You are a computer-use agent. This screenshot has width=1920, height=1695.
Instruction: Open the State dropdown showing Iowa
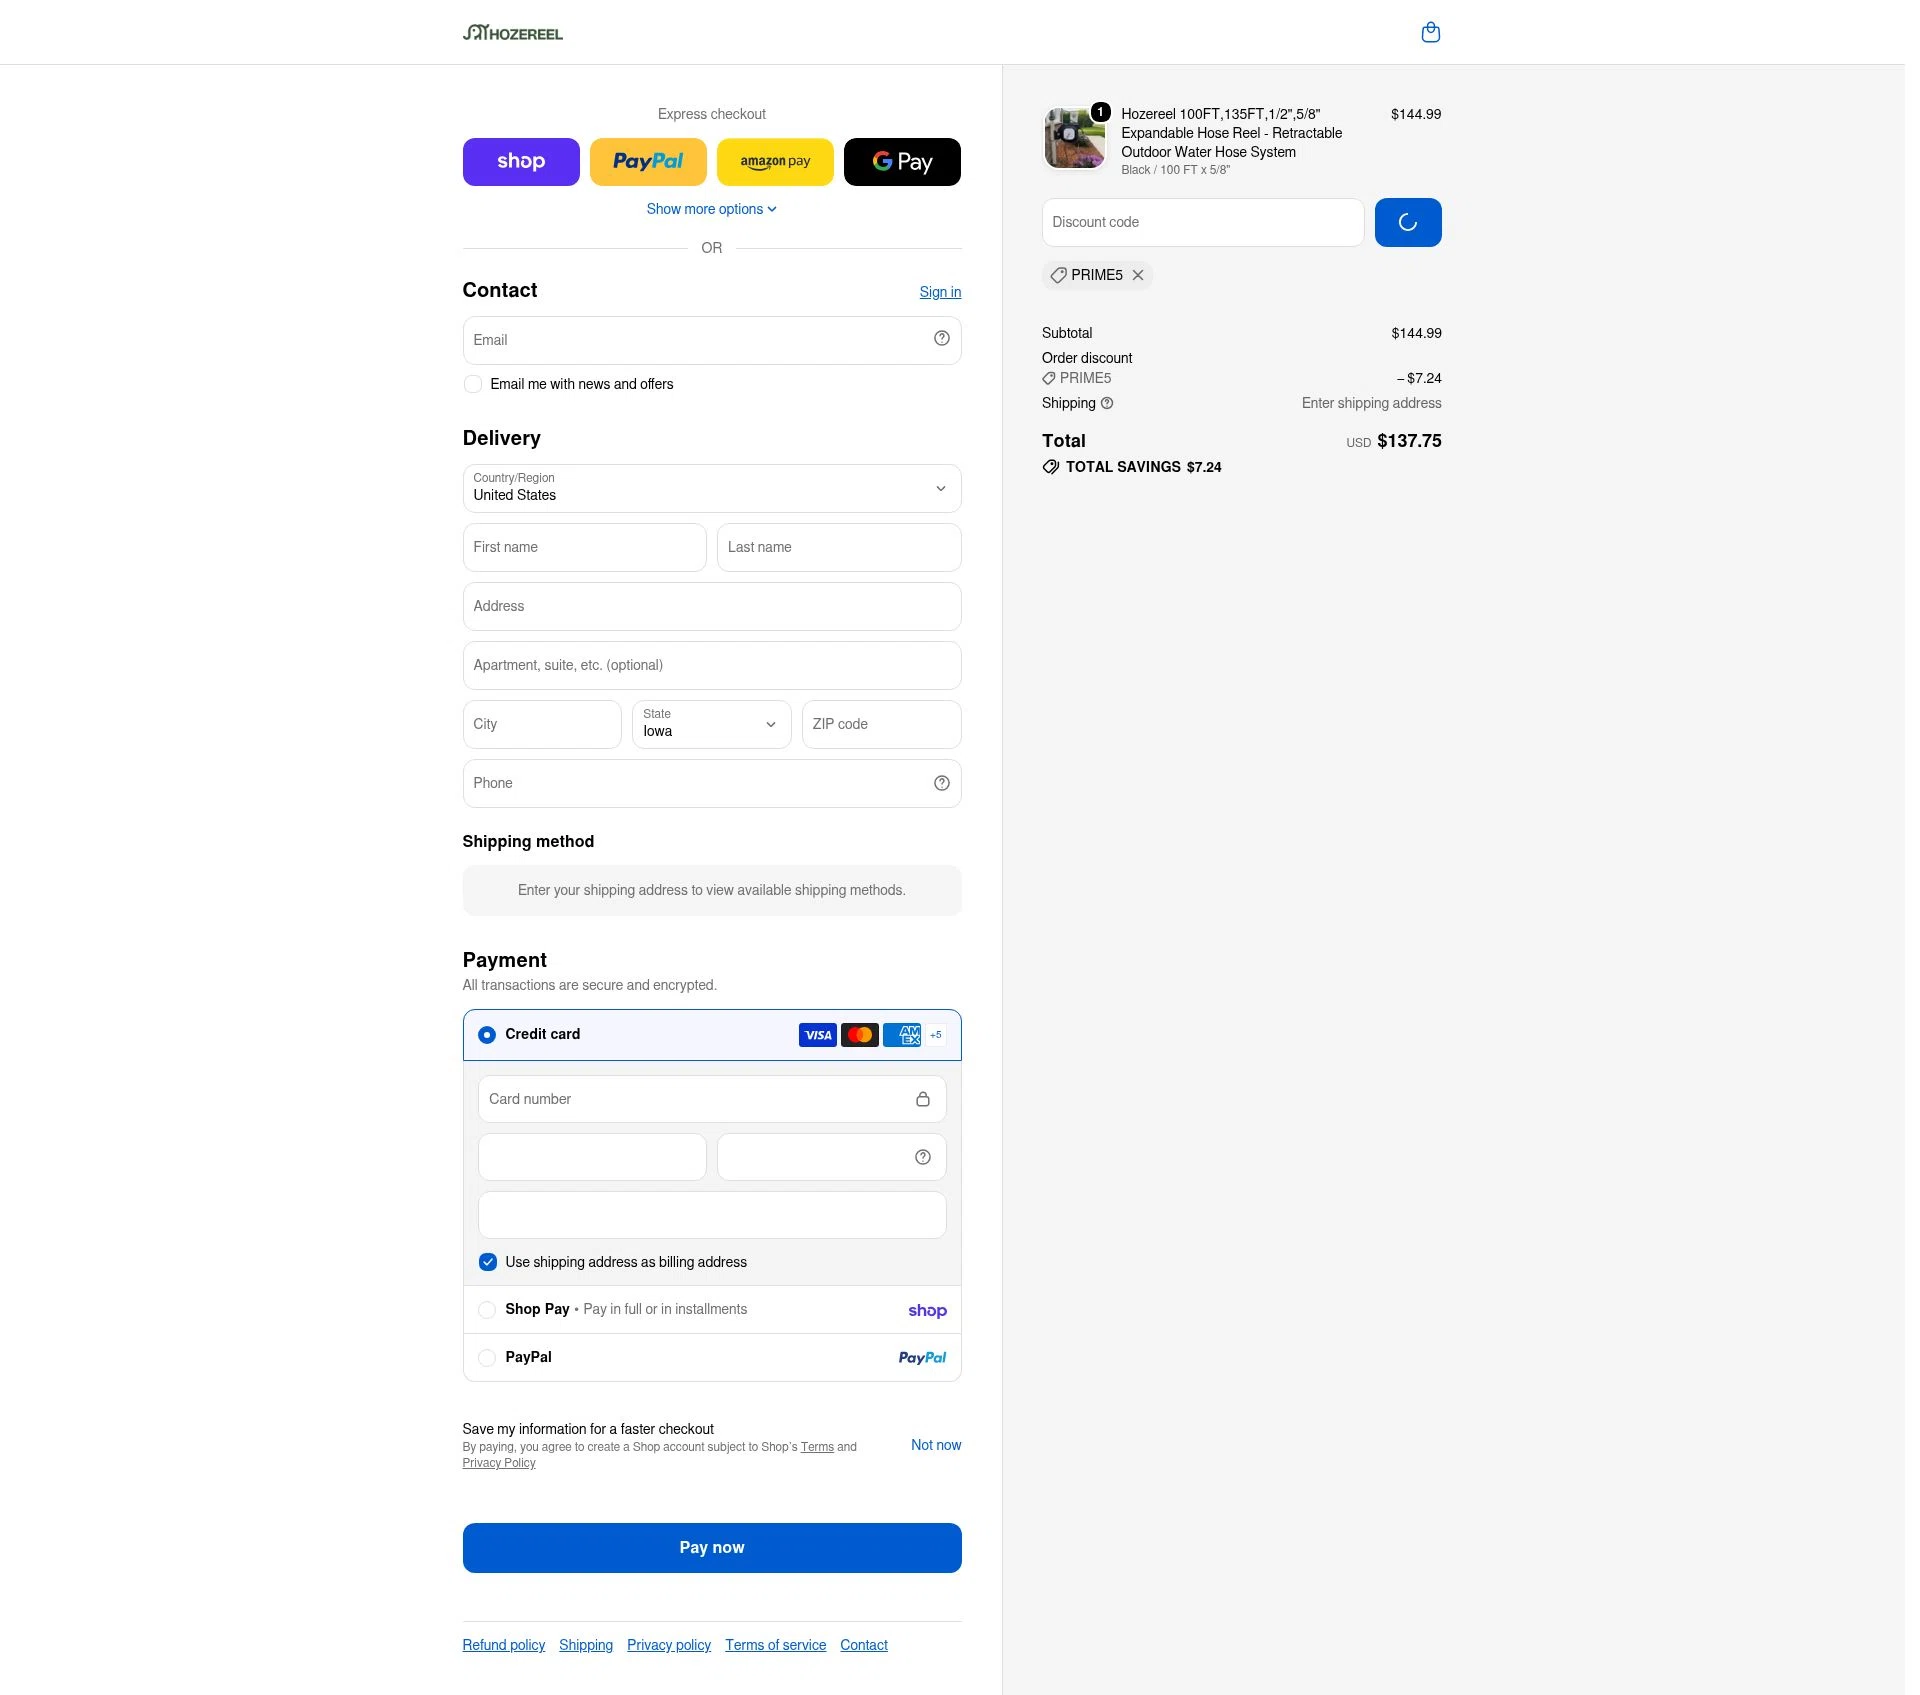712,725
